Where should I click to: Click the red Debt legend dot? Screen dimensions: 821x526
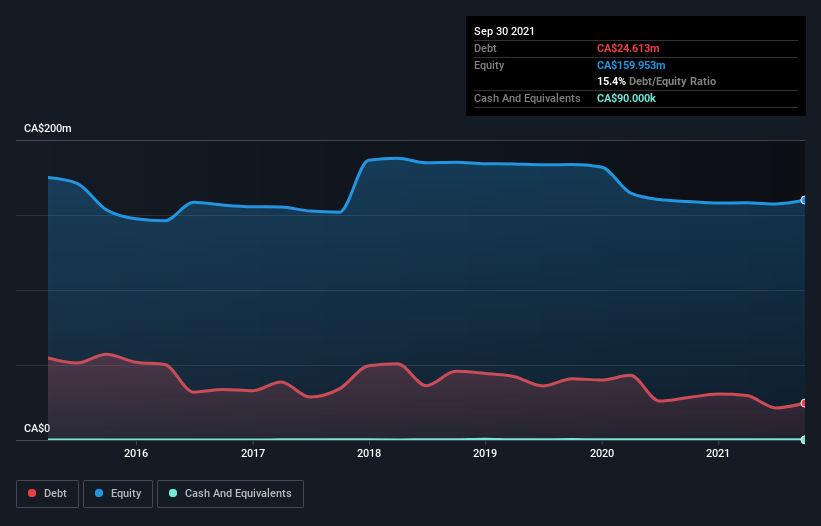click(x=32, y=493)
